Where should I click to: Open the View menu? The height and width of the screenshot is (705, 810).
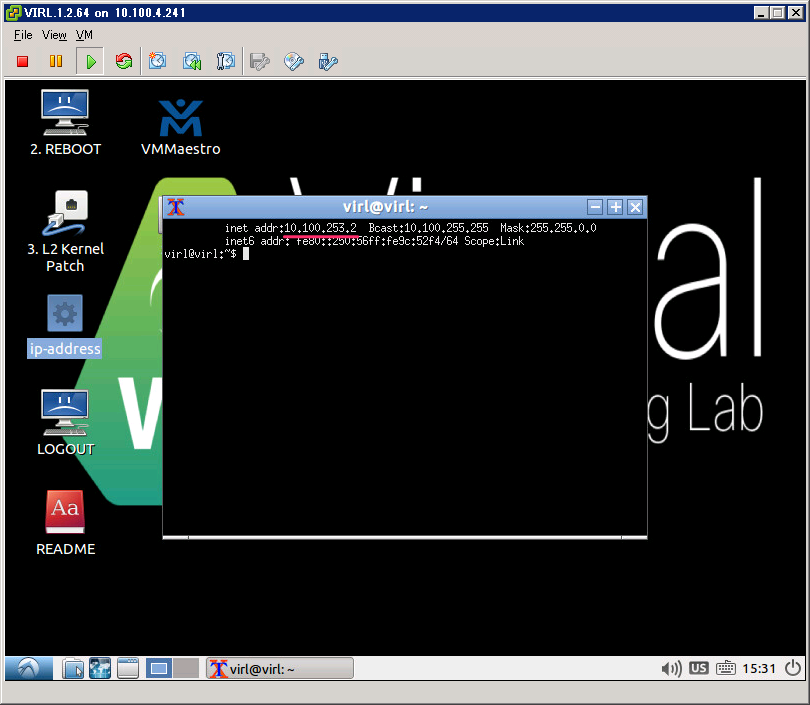click(54, 35)
